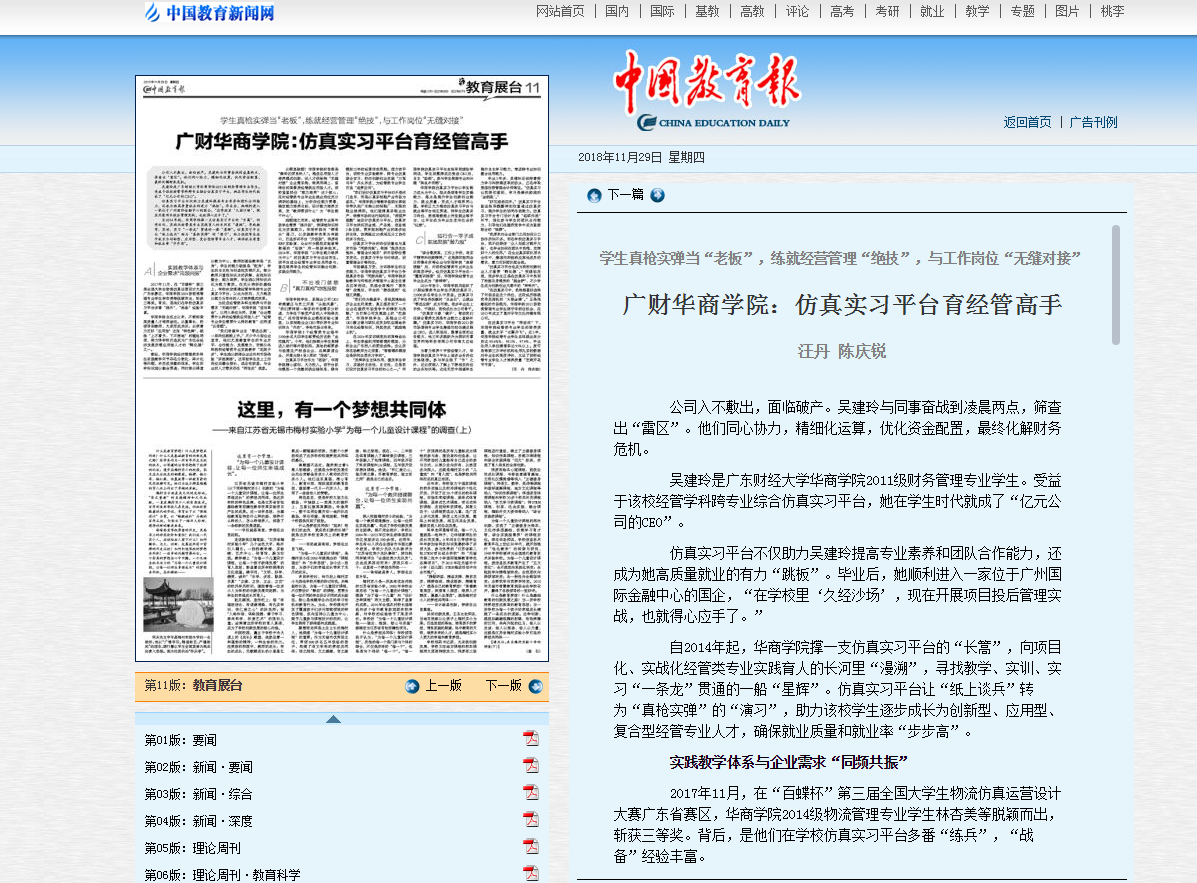Open the 专题 navigation item
Screen dimensions: 1197x883
1022,11
